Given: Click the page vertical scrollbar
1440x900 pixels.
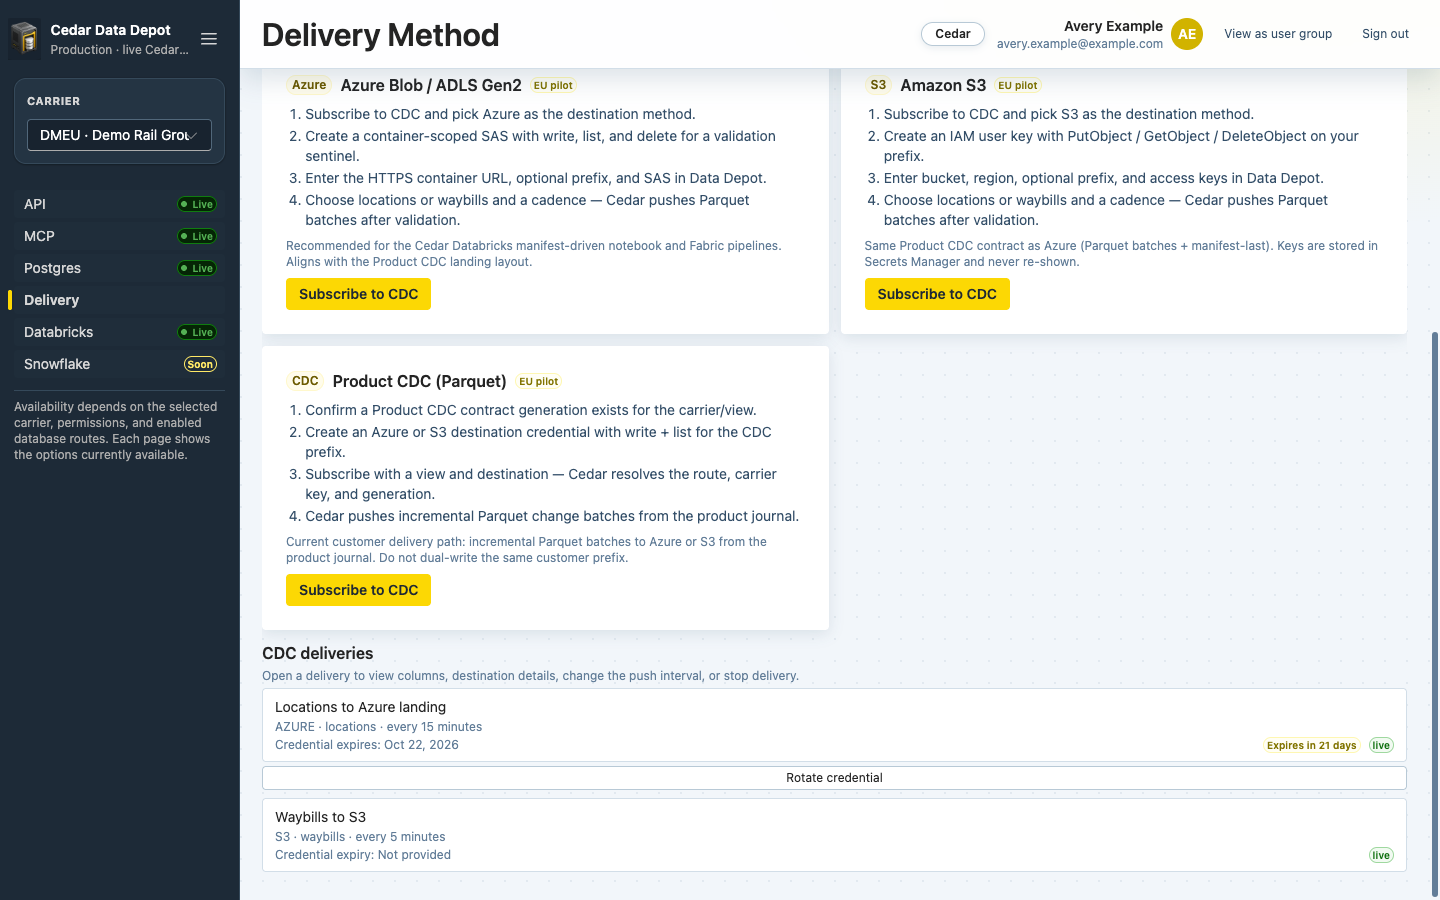Looking at the screenshot, I should pyautogui.click(x=1436, y=615).
